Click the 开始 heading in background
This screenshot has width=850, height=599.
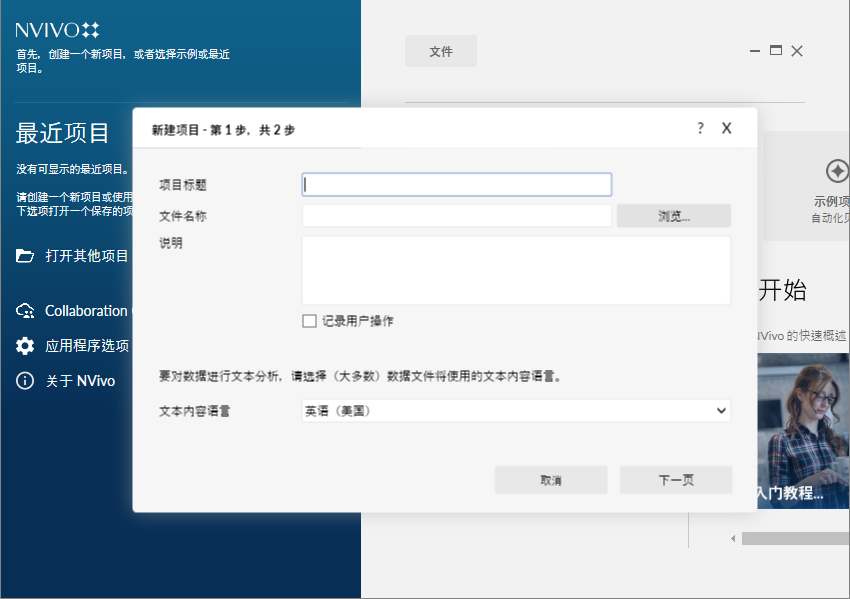[x=782, y=290]
